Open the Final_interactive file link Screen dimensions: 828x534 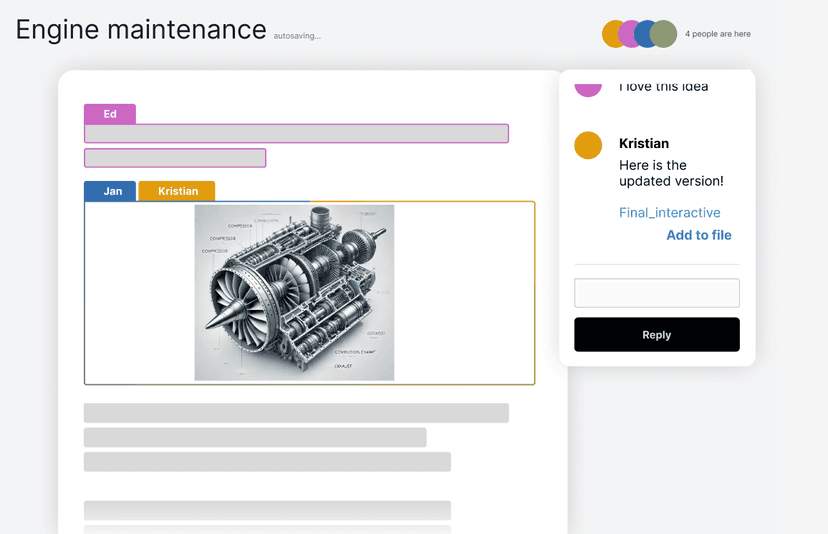(x=669, y=212)
